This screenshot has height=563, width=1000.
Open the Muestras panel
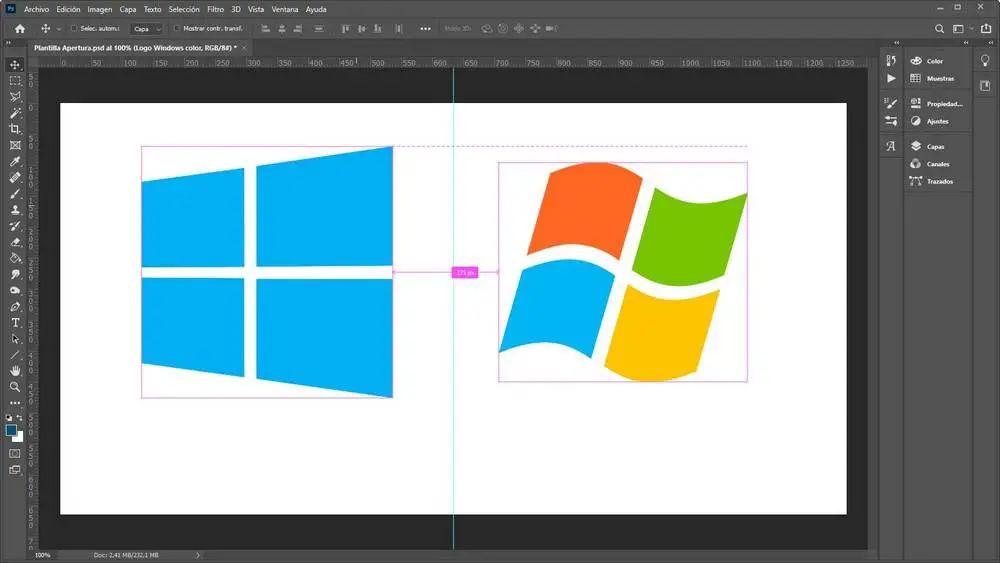[x=938, y=78]
